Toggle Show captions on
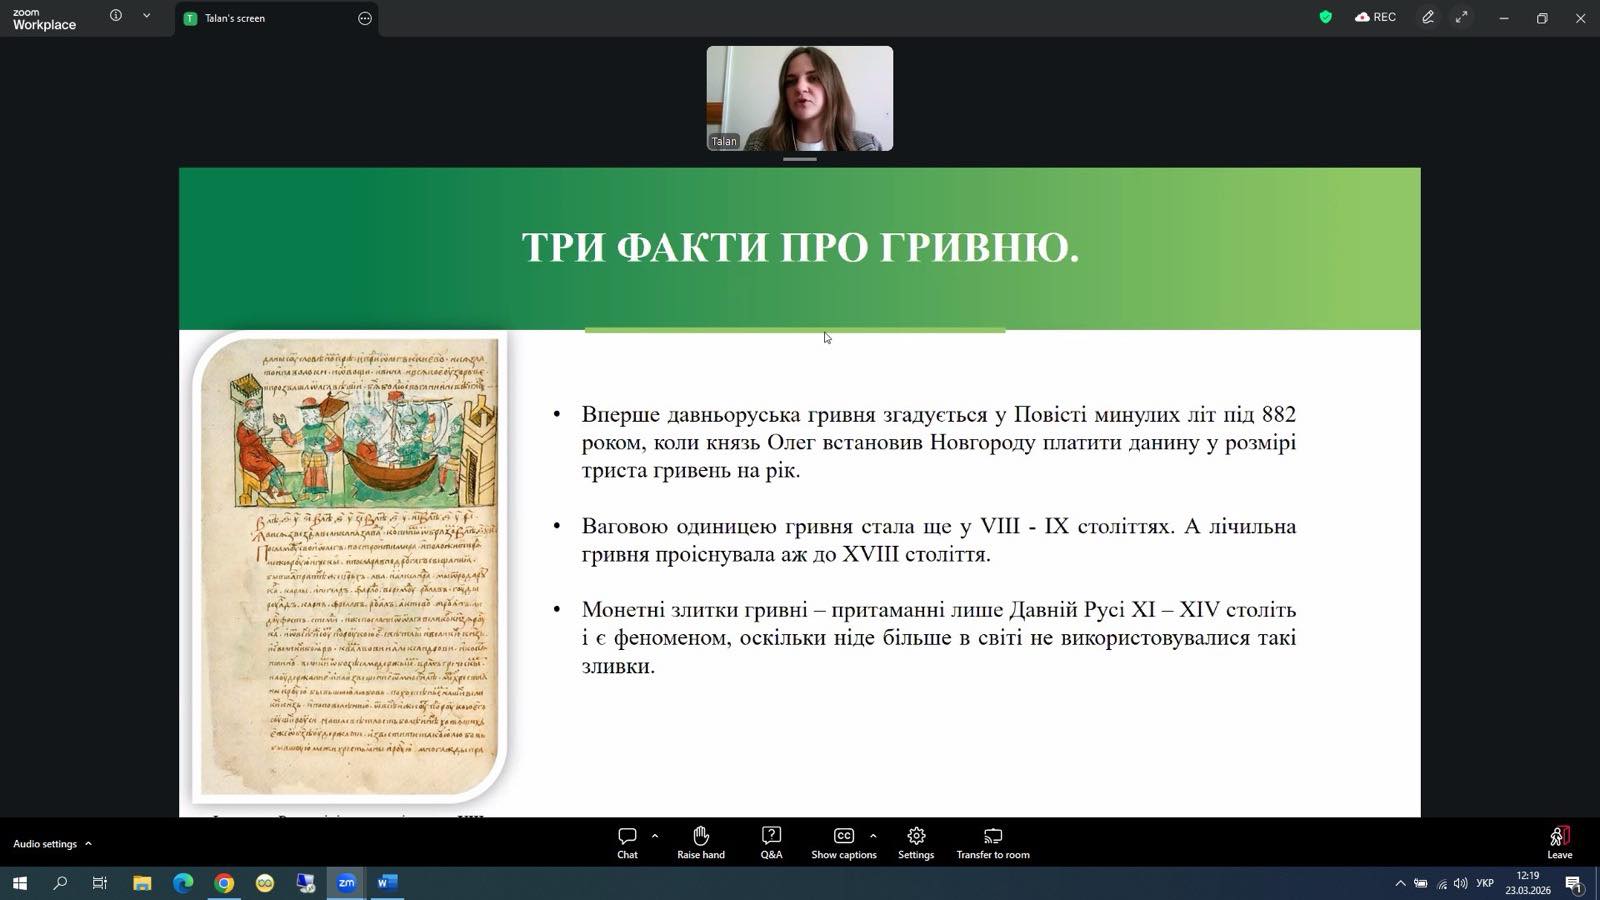This screenshot has width=1600, height=900. coord(843,842)
